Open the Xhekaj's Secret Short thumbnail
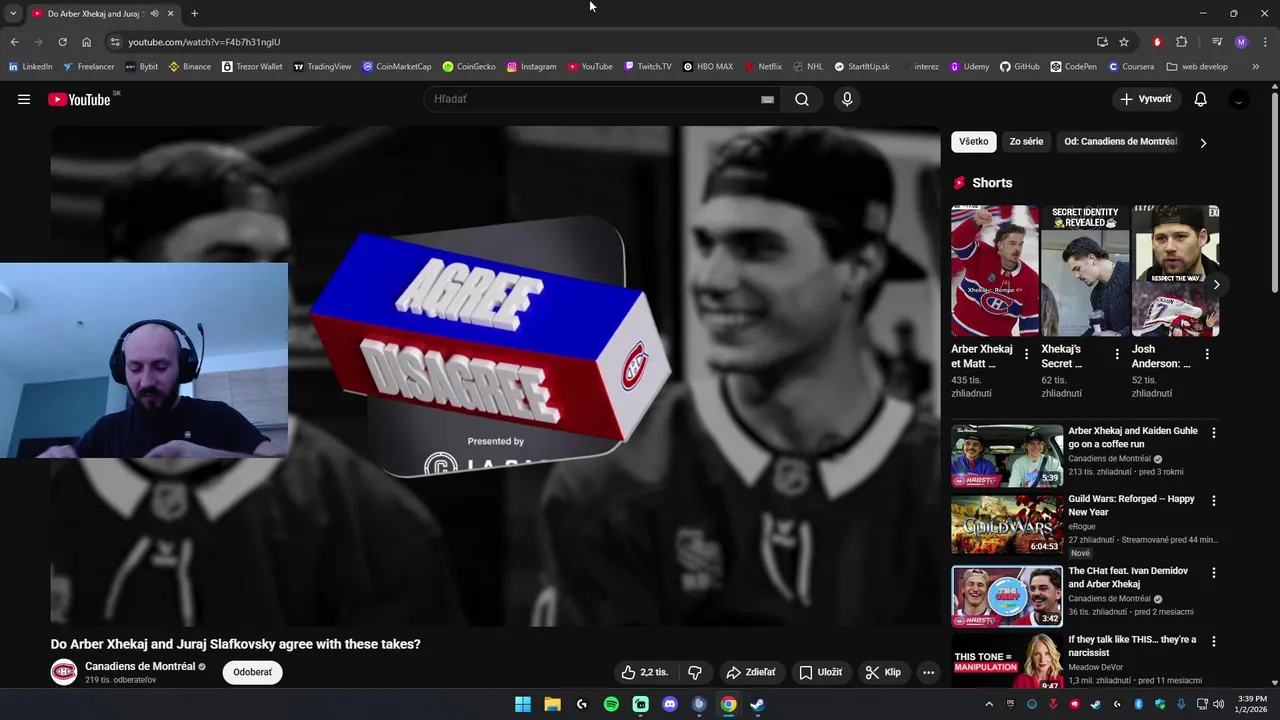 [x=1085, y=271]
